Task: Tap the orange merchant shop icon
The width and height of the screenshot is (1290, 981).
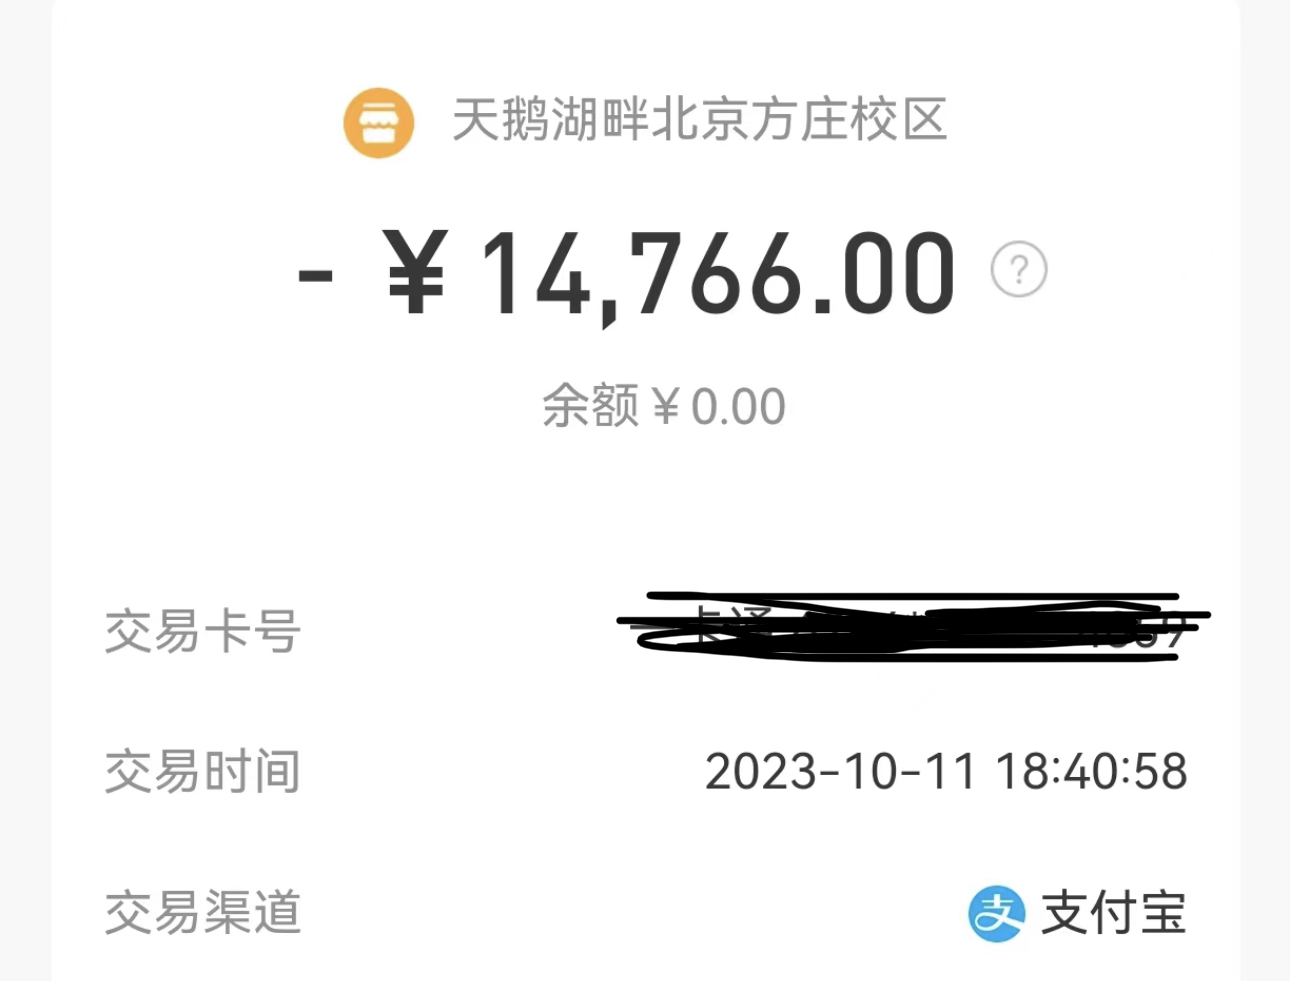Action: [378, 123]
